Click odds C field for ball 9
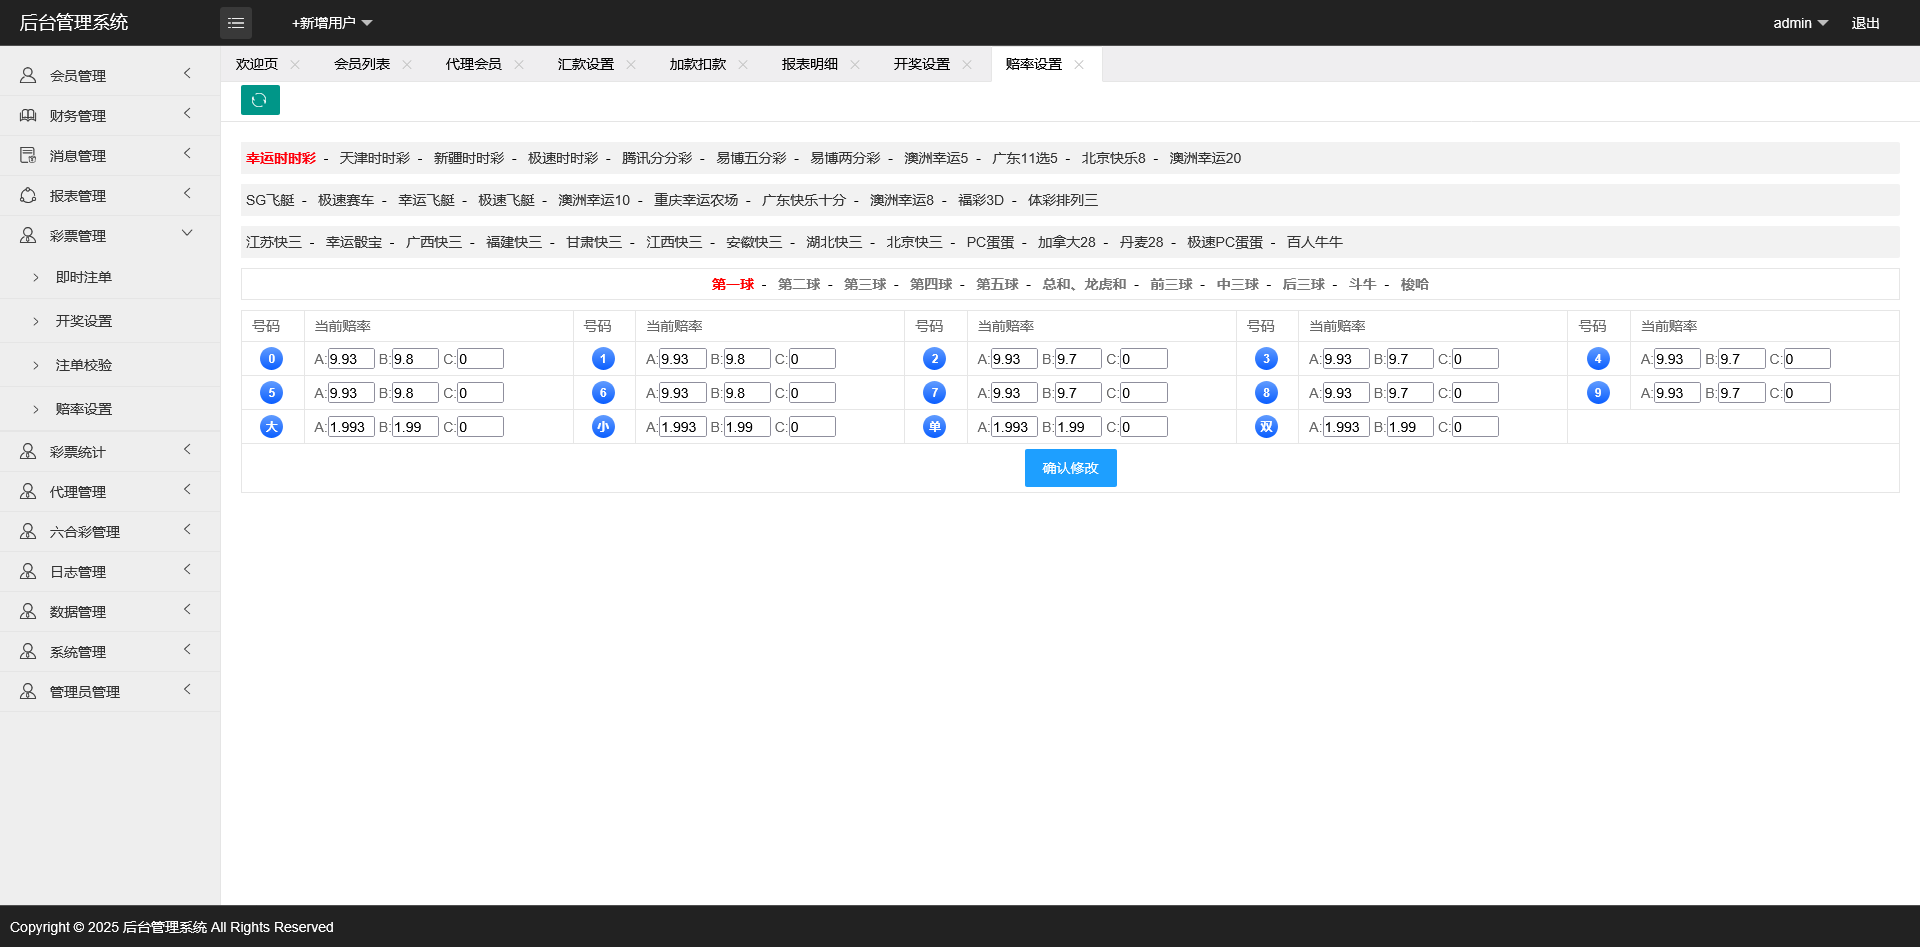The width and height of the screenshot is (1920, 947). coord(1807,393)
